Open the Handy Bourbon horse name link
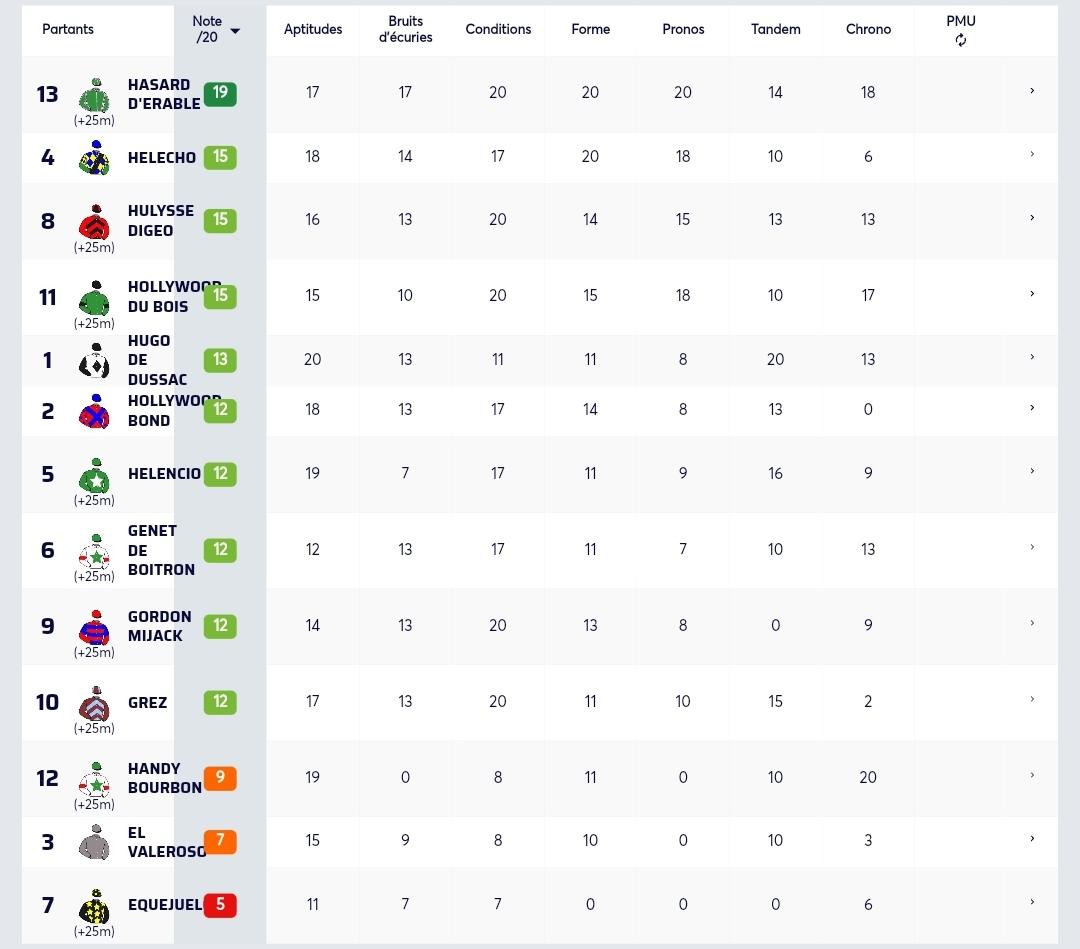 coord(164,778)
